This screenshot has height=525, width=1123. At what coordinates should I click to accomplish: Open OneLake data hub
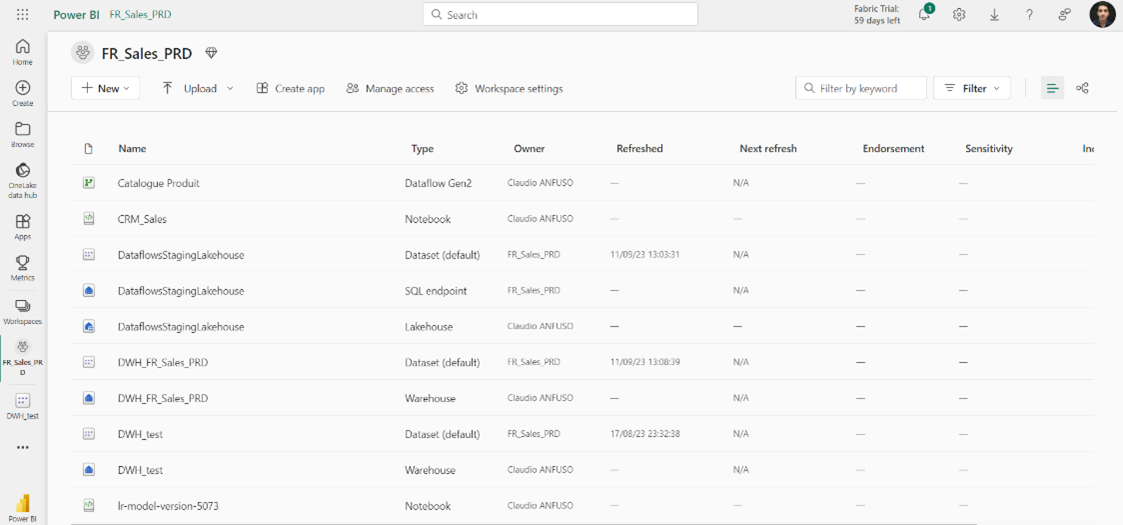(22, 180)
